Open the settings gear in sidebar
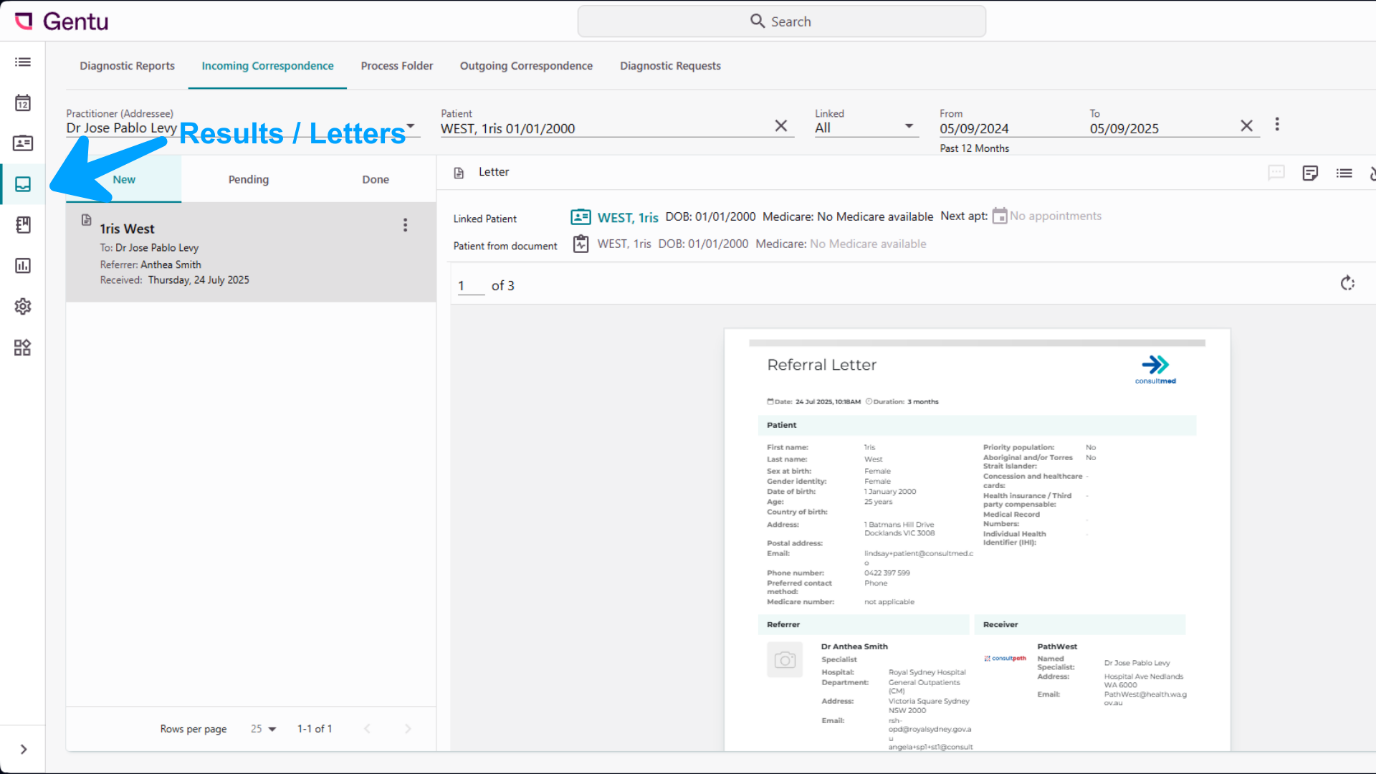This screenshot has height=774, width=1376. point(22,307)
